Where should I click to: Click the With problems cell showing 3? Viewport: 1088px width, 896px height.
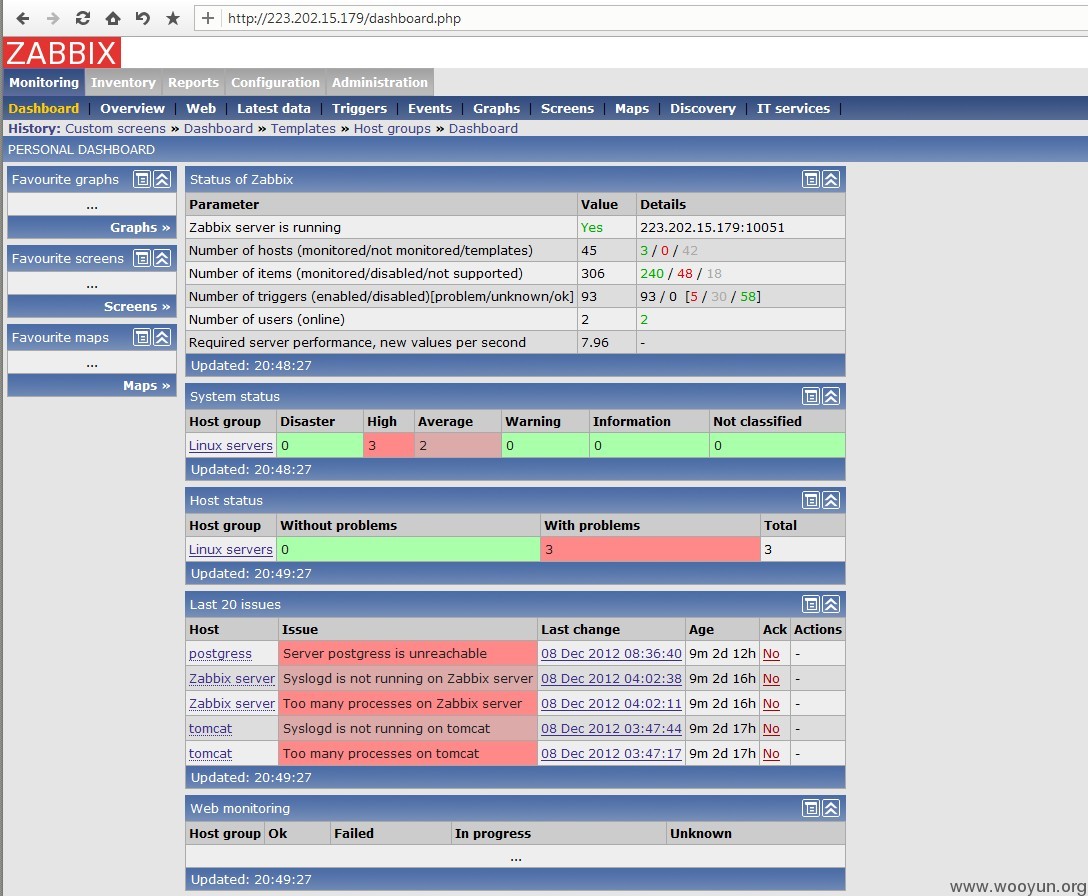(650, 550)
